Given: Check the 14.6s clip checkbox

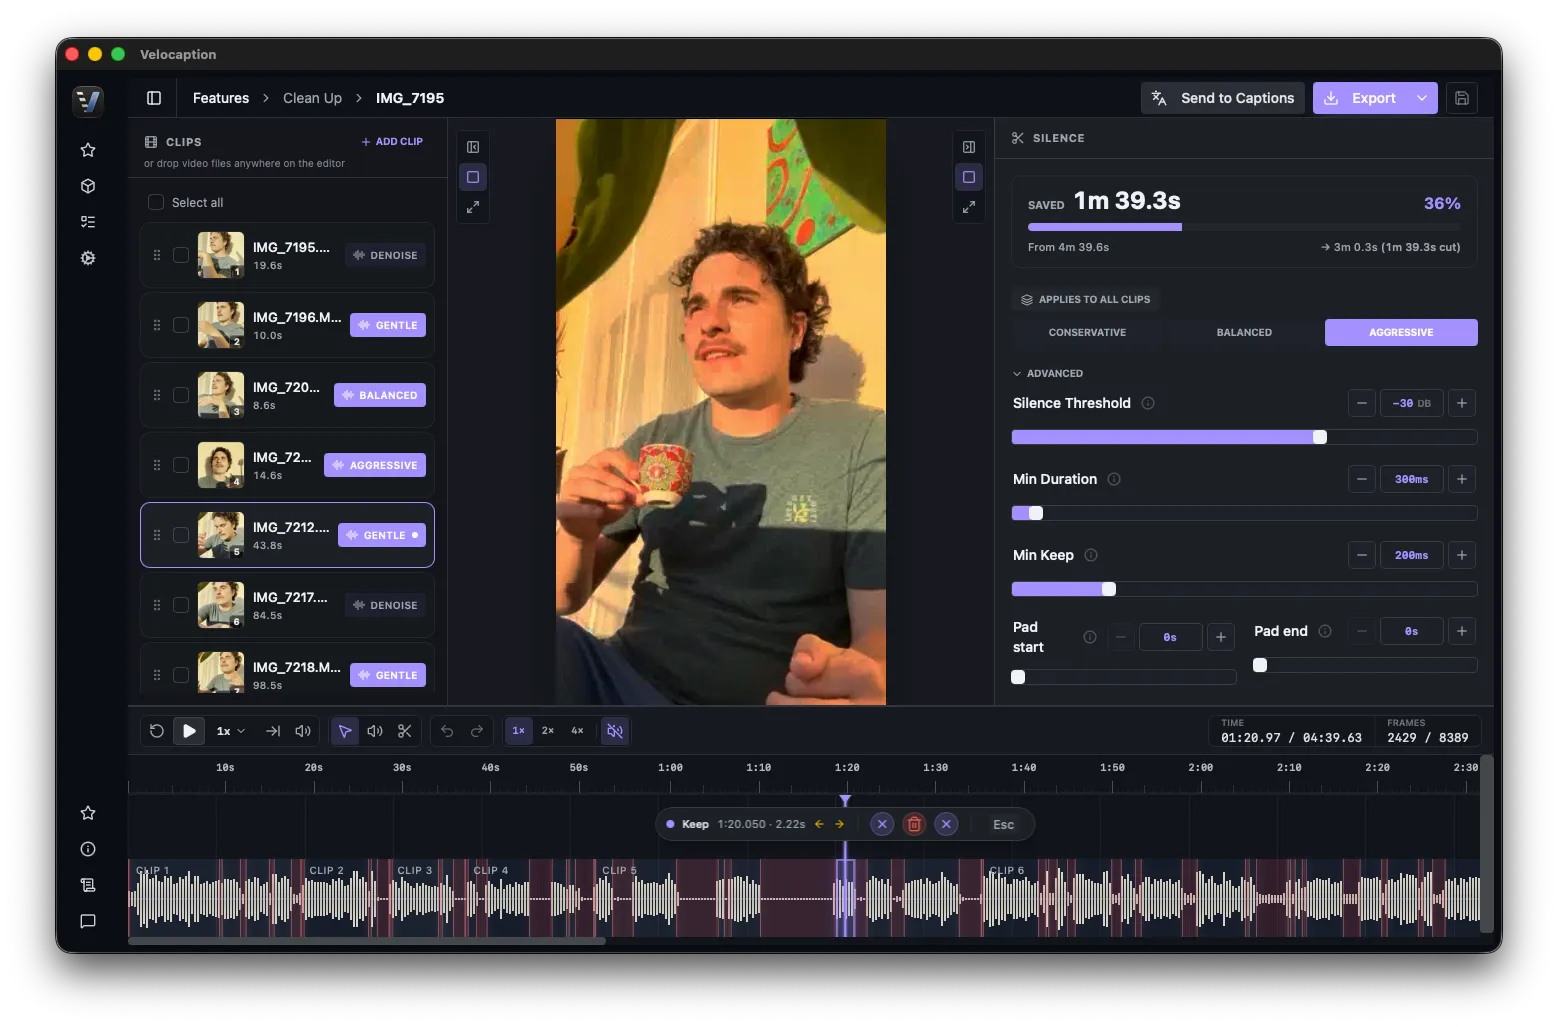Looking at the screenshot, I should [181, 465].
